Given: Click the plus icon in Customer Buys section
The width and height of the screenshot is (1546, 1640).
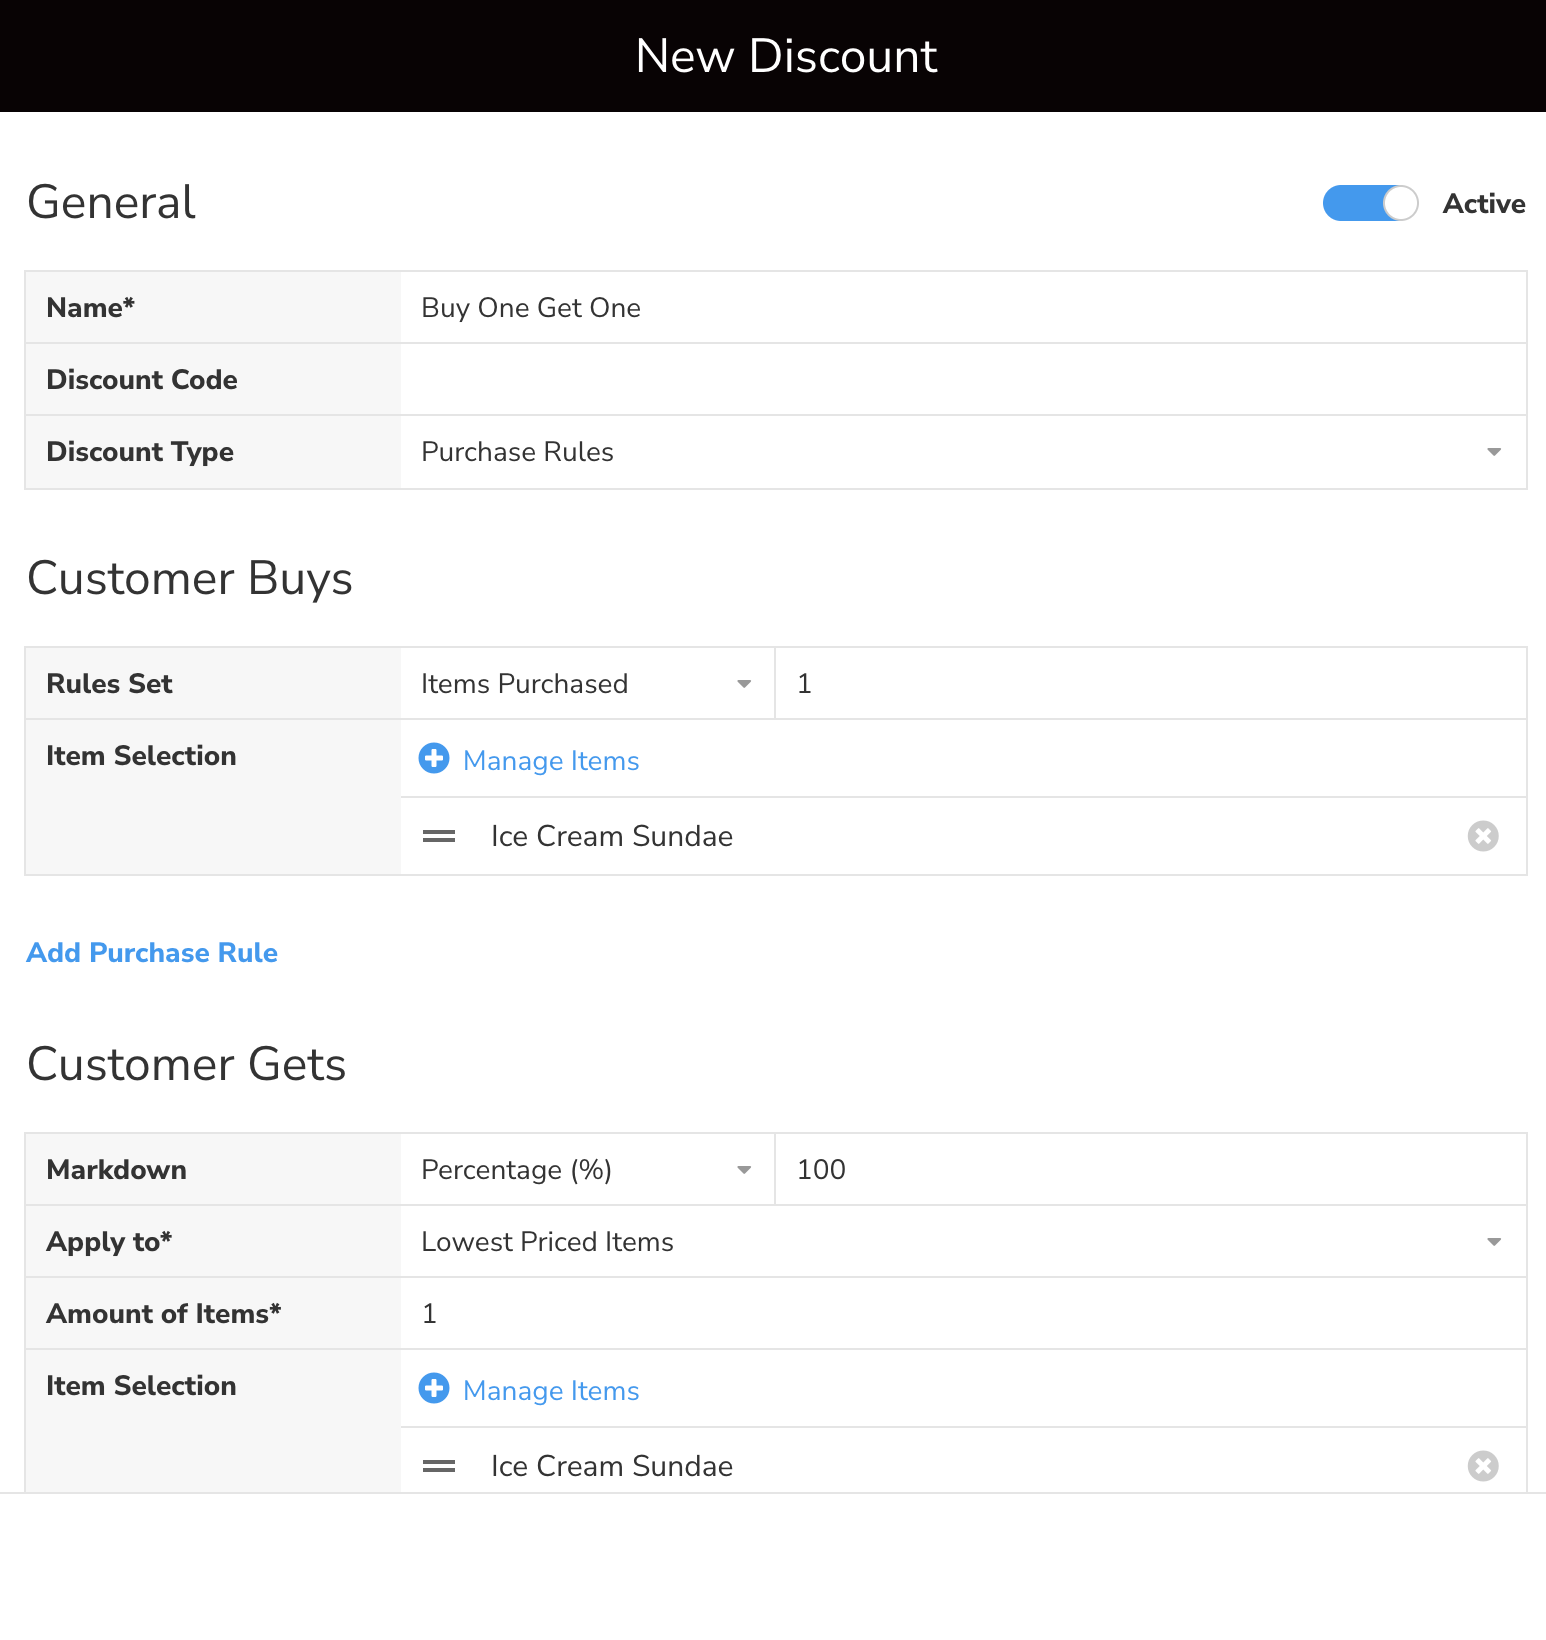Looking at the screenshot, I should tap(434, 759).
